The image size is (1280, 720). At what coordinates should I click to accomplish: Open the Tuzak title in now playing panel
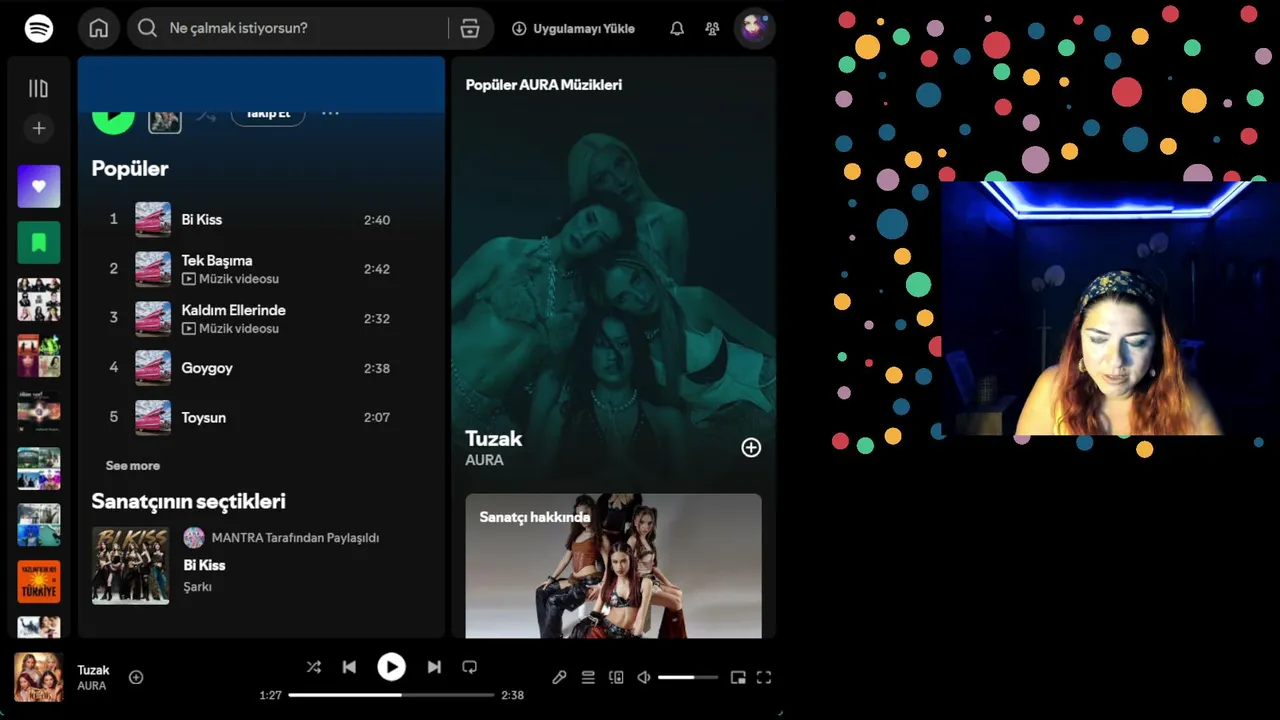coord(494,438)
